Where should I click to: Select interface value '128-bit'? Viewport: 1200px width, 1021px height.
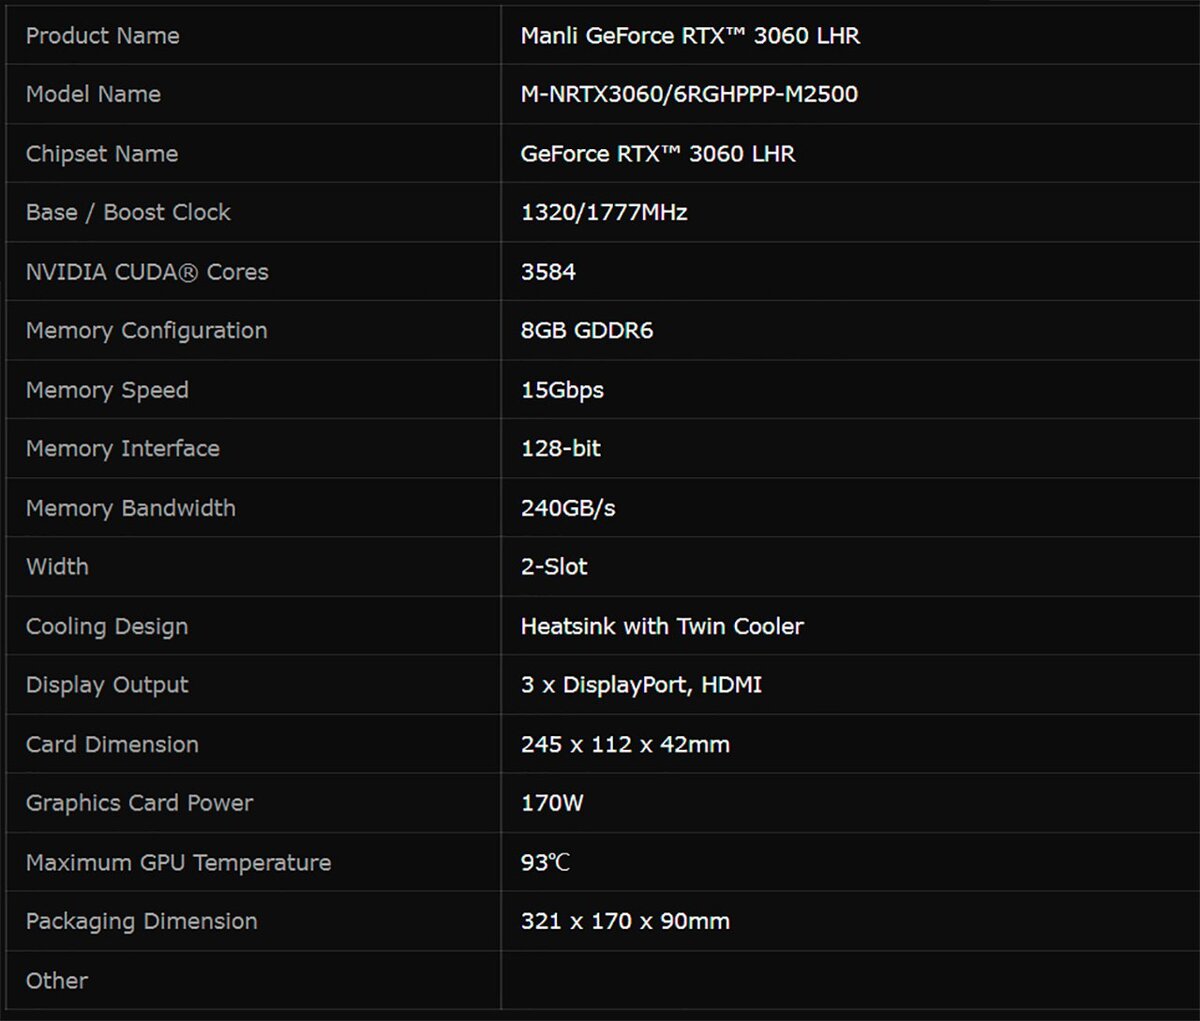point(561,449)
